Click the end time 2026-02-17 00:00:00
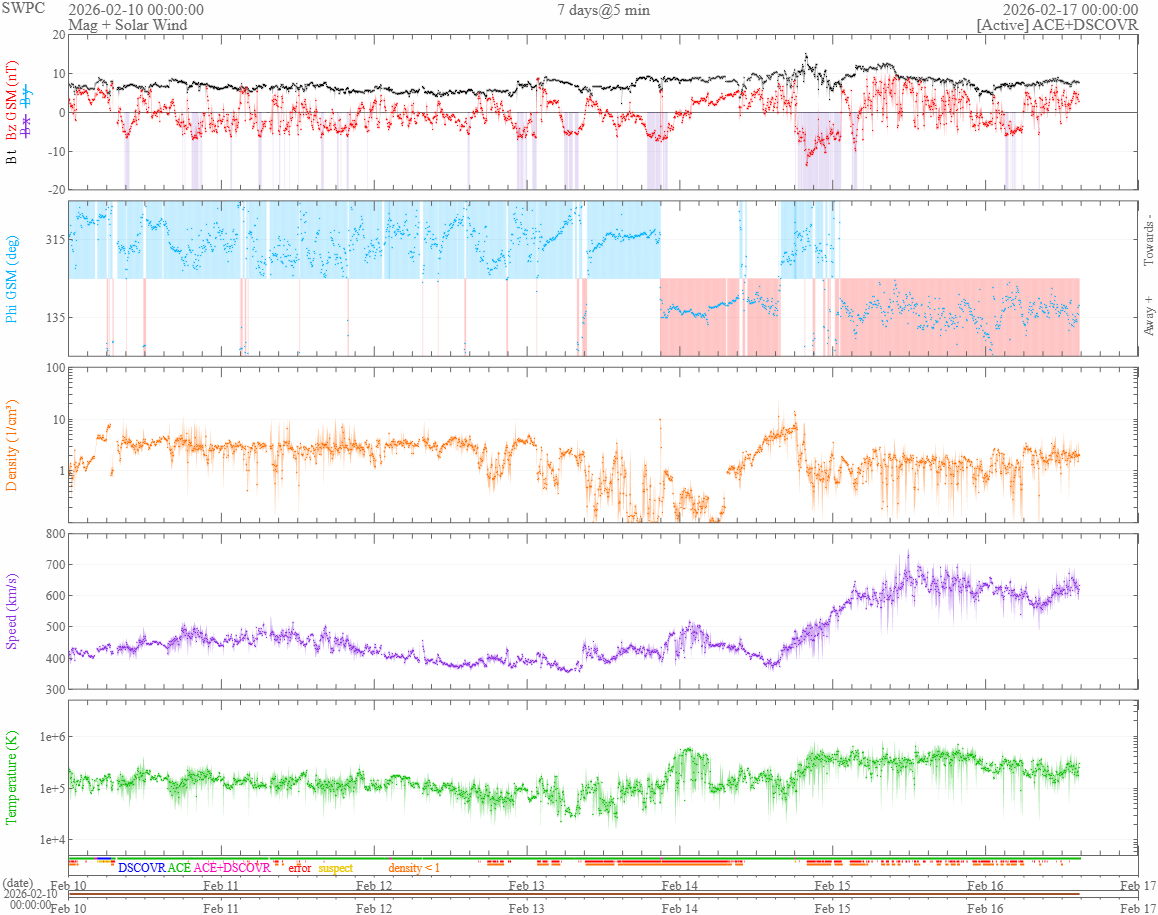The image size is (1158, 915). coord(1070,10)
